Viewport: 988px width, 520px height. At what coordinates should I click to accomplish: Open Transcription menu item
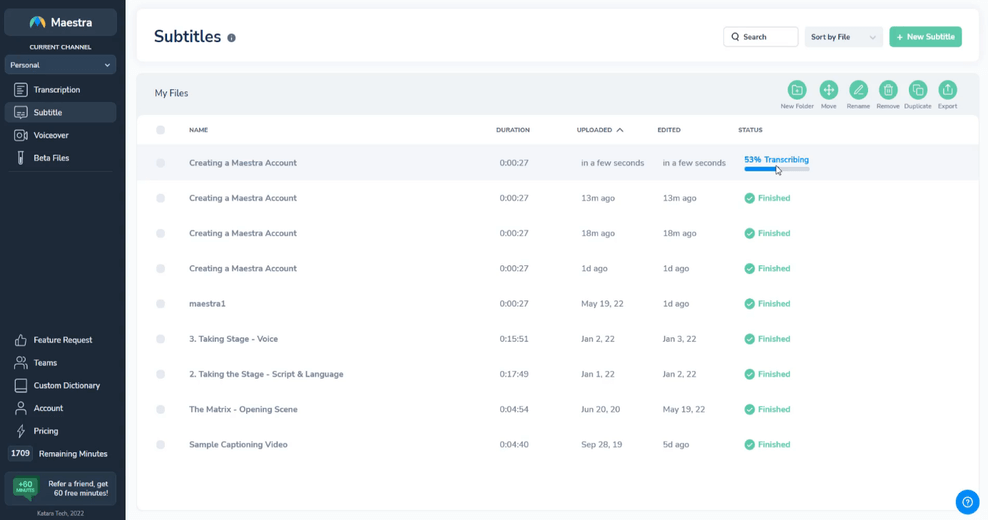(x=57, y=90)
